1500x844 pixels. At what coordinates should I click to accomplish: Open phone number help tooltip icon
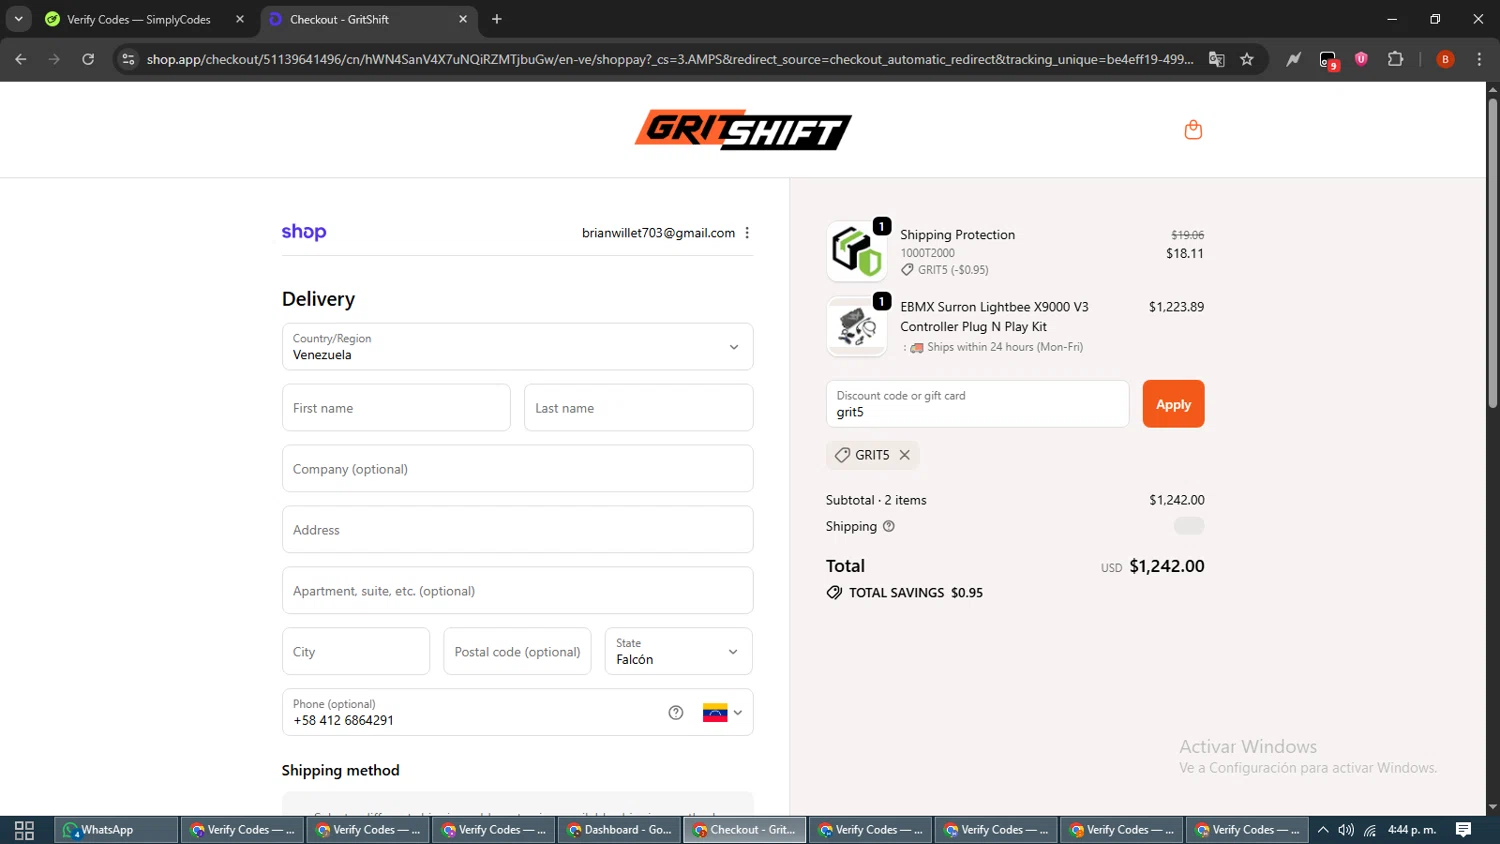[x=676, y=713]
